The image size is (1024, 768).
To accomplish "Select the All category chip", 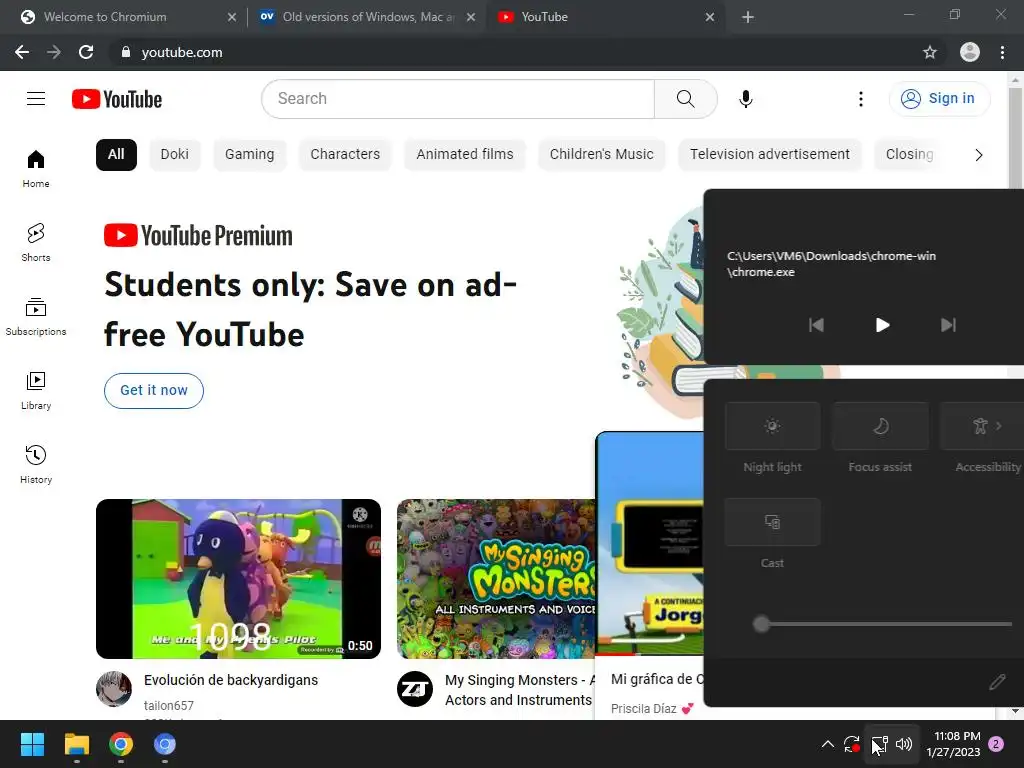I will pos(116,155).
